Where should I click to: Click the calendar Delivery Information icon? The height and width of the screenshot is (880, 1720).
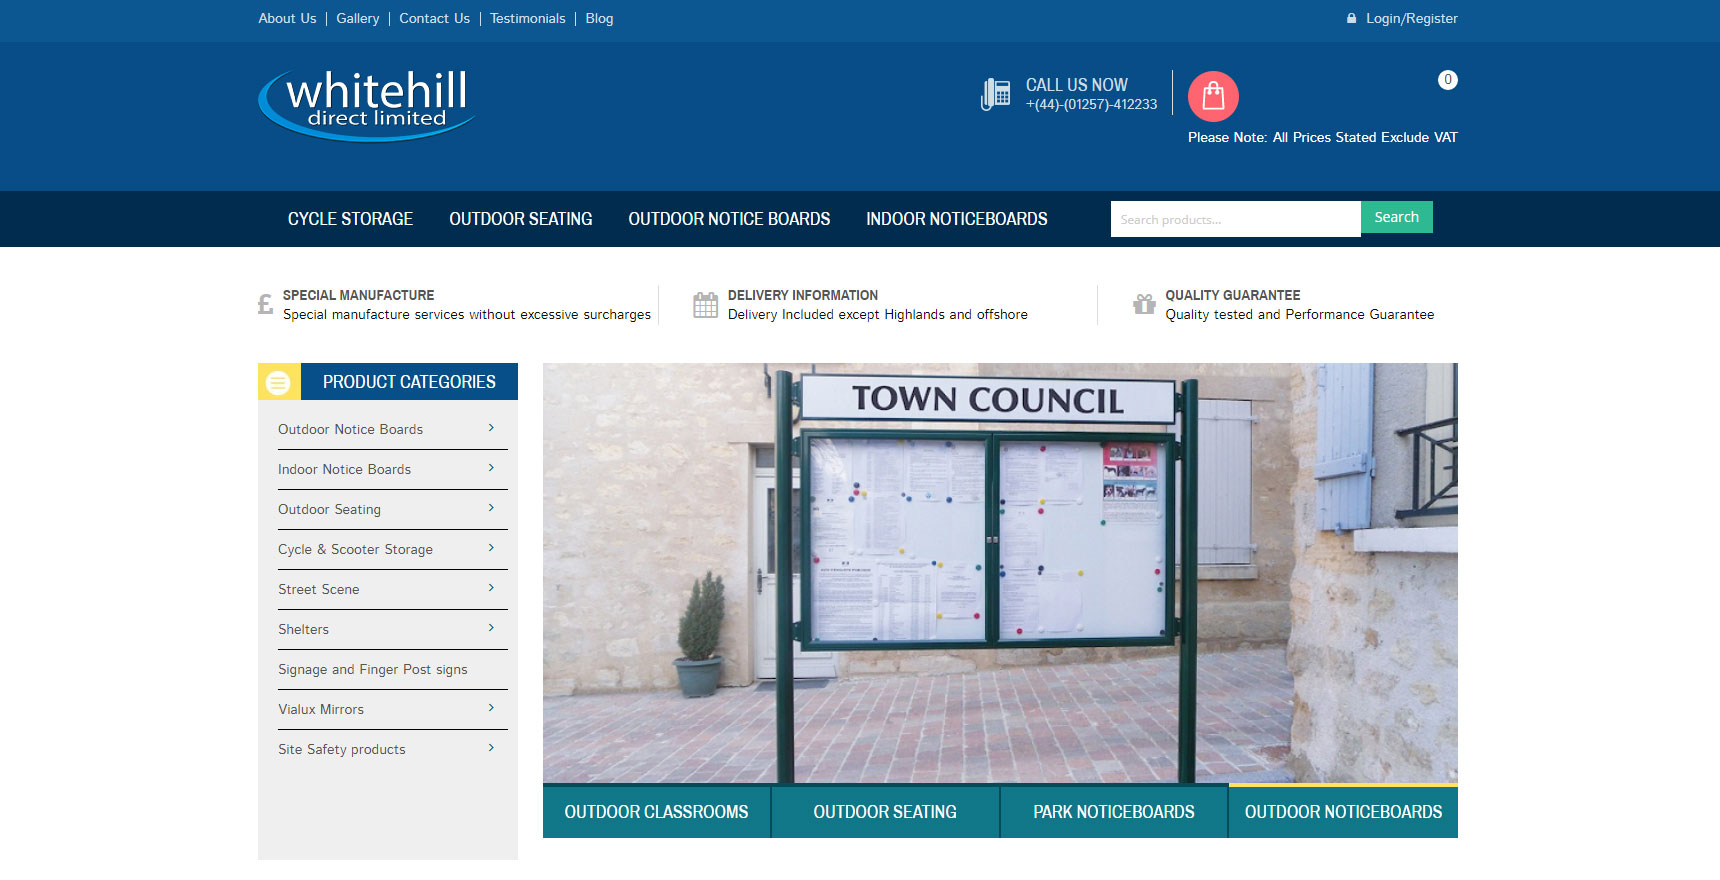(705, 304)
